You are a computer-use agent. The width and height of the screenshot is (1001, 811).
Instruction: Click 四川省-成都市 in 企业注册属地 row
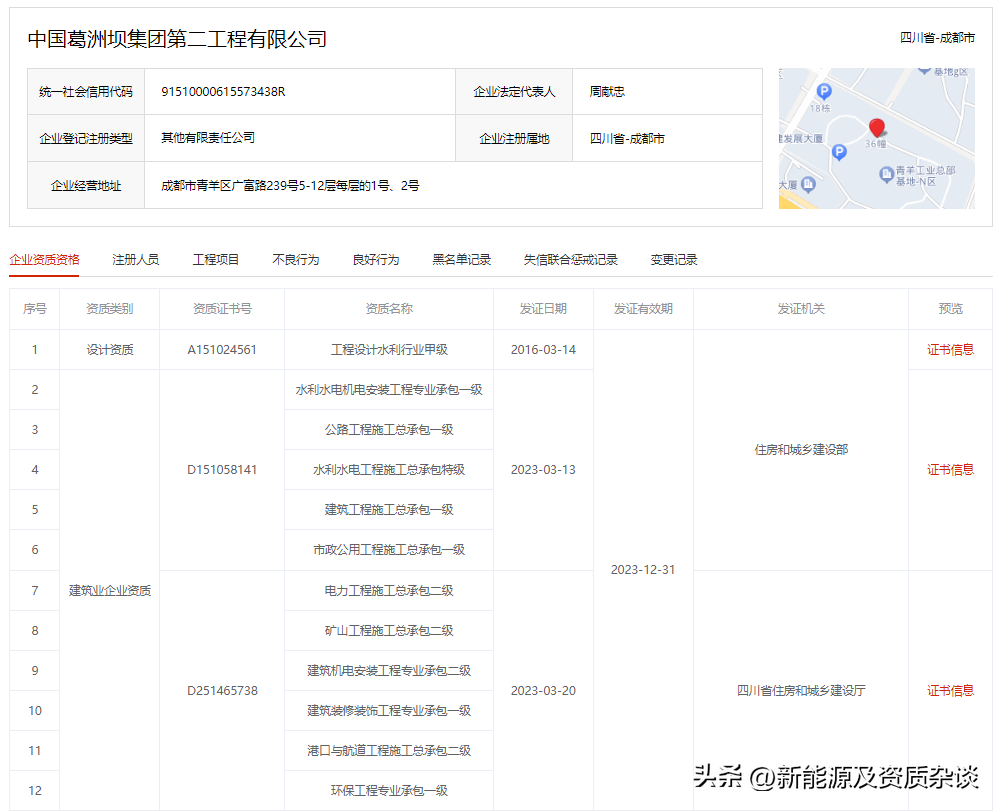pos(627,138)
